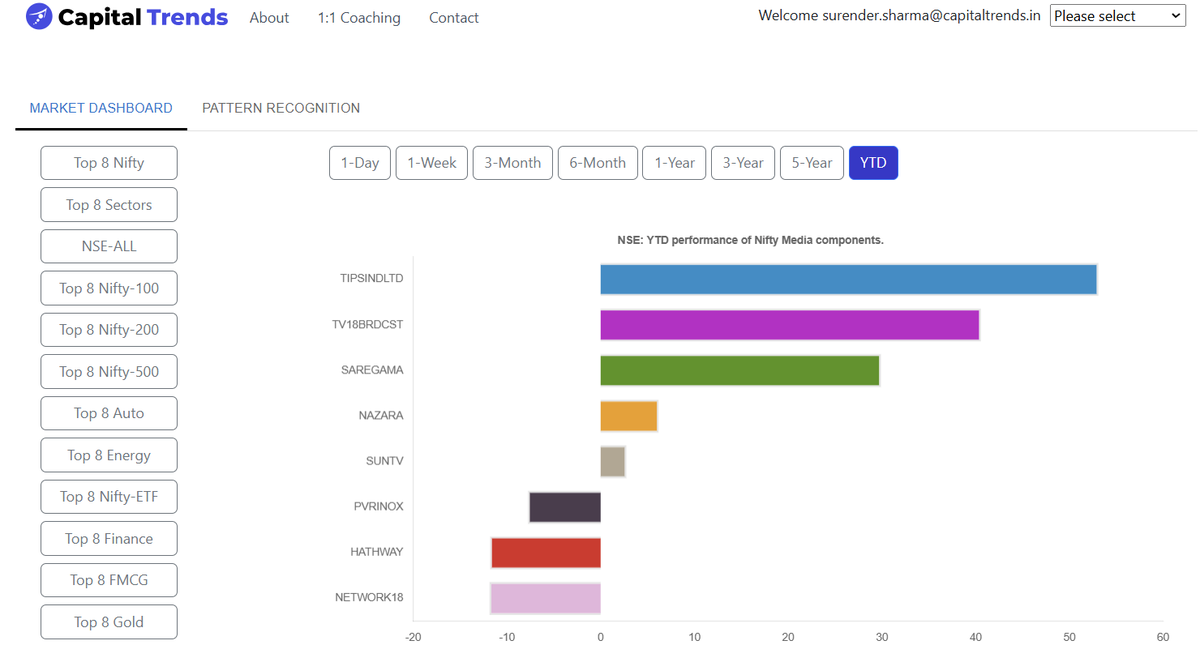1200x645 pixels.
Task: Click the NETWORK18 axis label
Action: [x=369, y=597]
